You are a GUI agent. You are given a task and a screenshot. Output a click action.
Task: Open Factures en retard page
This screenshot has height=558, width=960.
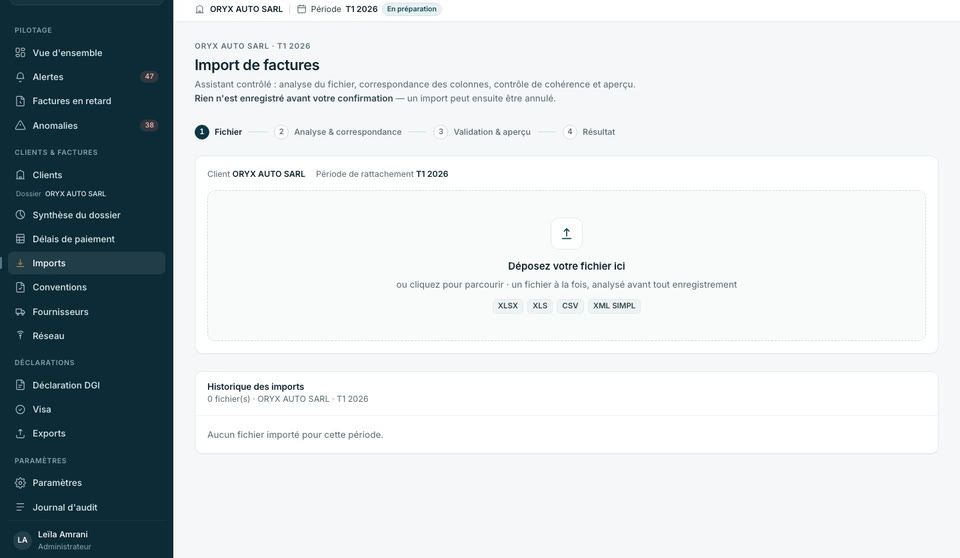click(86, 101)
